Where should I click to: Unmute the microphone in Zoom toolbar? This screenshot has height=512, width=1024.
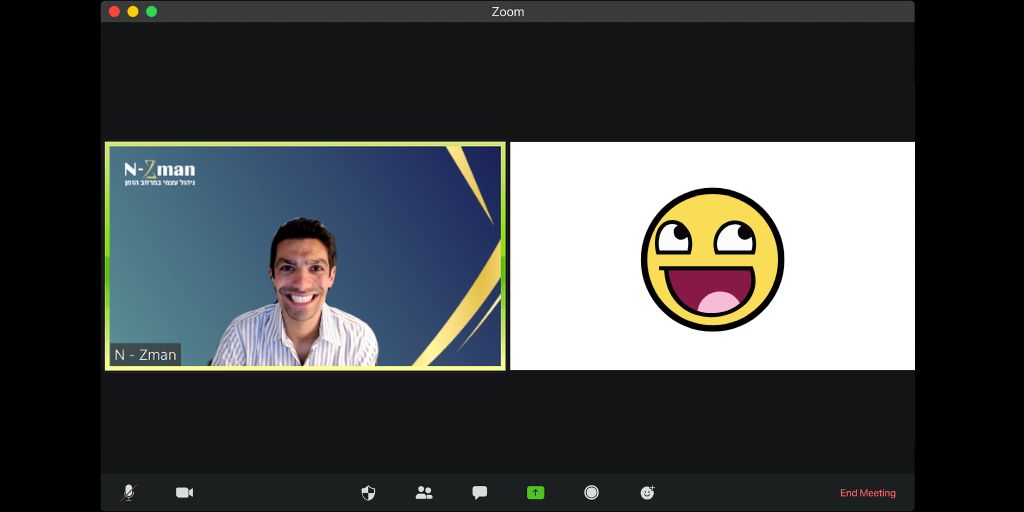129,492
